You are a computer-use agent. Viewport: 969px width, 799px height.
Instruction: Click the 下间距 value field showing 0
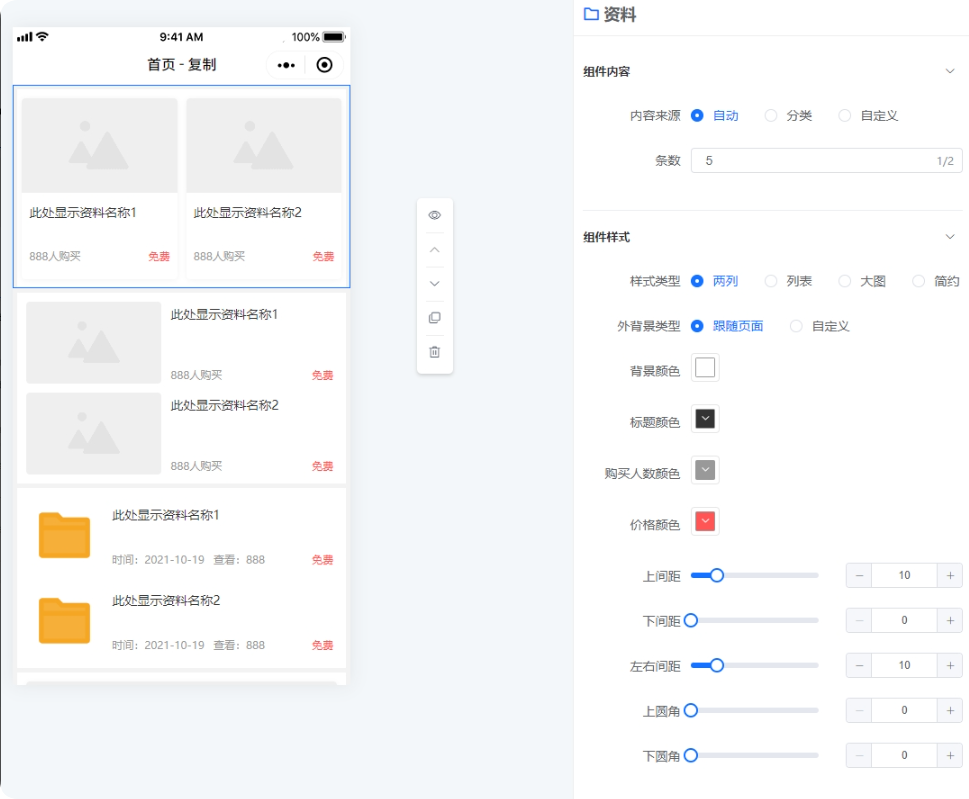point(904,620)
